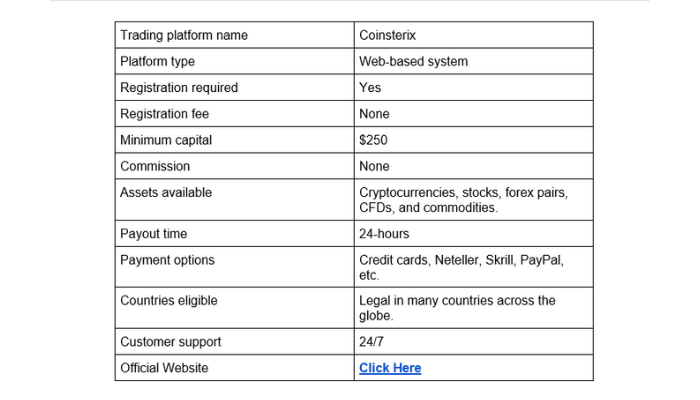Select the "Cryptocurrencies, stocks, forex pairs" text
The height and width of the screenshot is (400, 700).
point(462,192)
